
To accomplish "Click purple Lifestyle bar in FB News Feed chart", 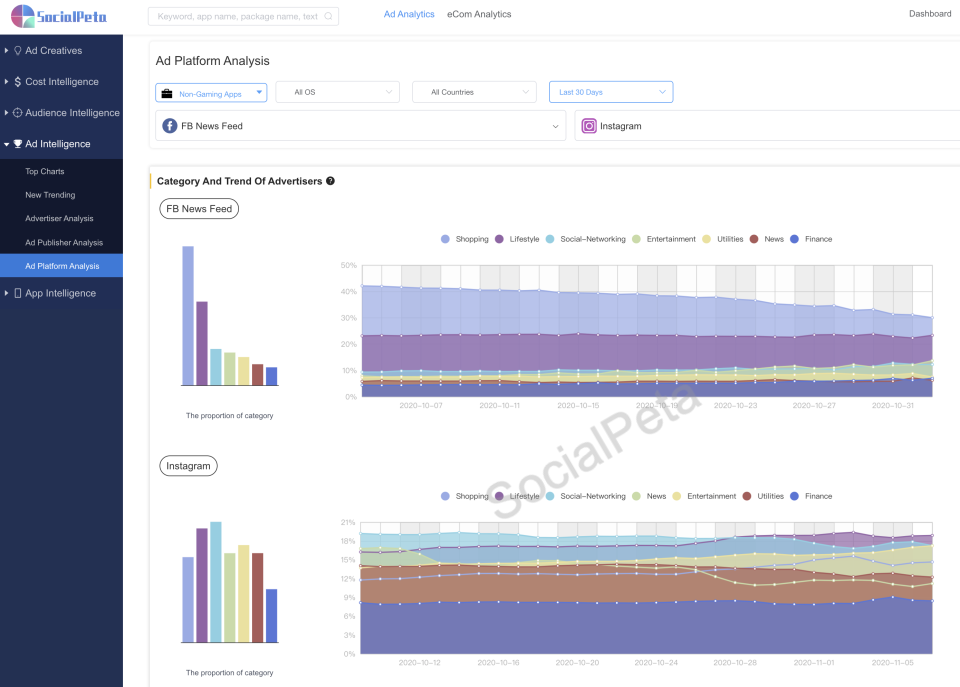I will pos(202,343).
